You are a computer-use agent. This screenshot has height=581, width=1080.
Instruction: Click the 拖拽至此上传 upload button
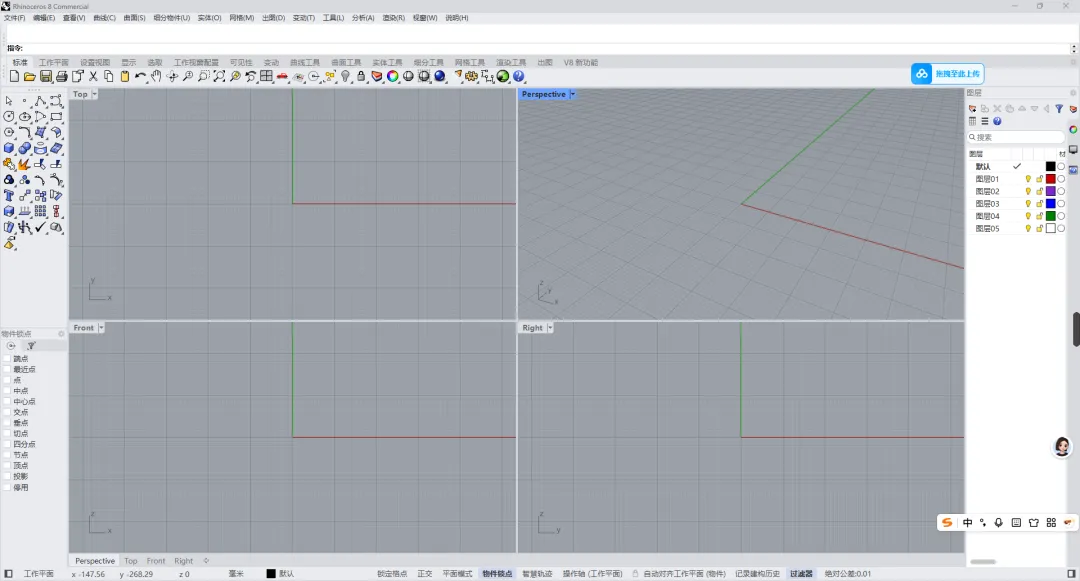pos(948,74)
